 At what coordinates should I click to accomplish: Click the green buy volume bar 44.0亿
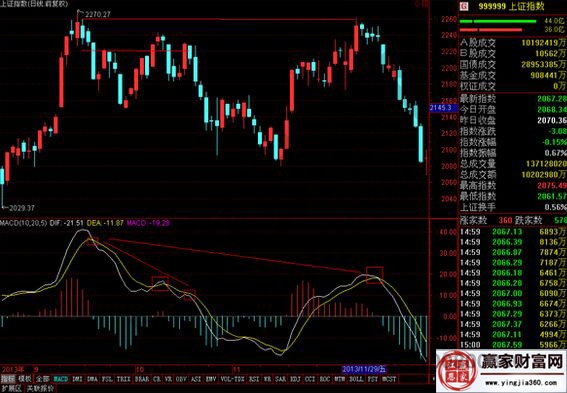(x=498, y=21)
